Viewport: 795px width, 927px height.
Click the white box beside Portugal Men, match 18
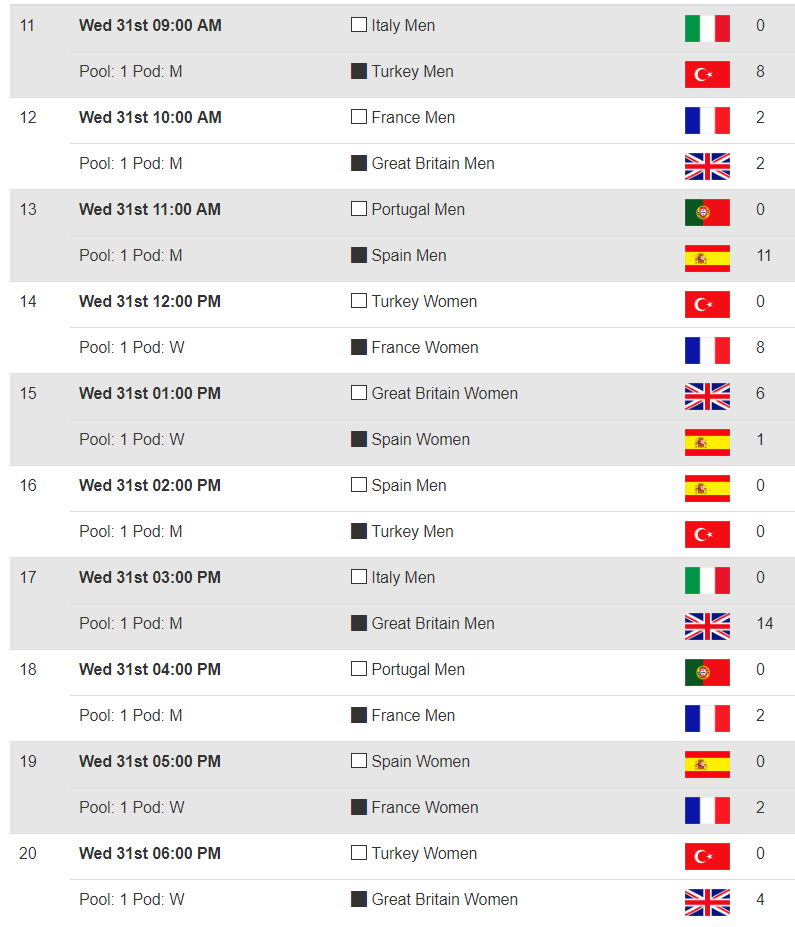(359, 668)
